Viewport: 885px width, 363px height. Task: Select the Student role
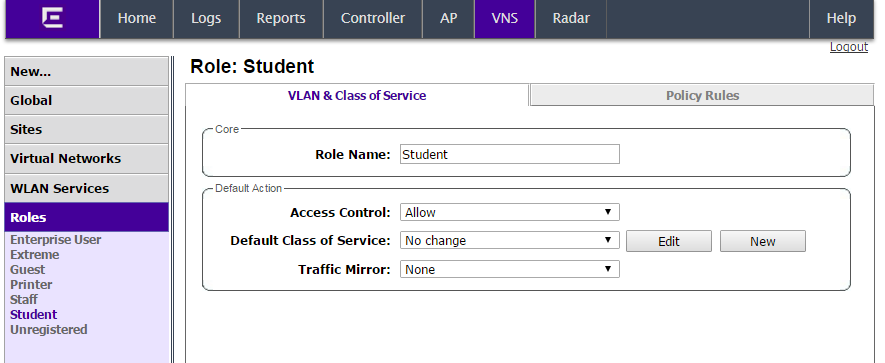click(33, 314)
